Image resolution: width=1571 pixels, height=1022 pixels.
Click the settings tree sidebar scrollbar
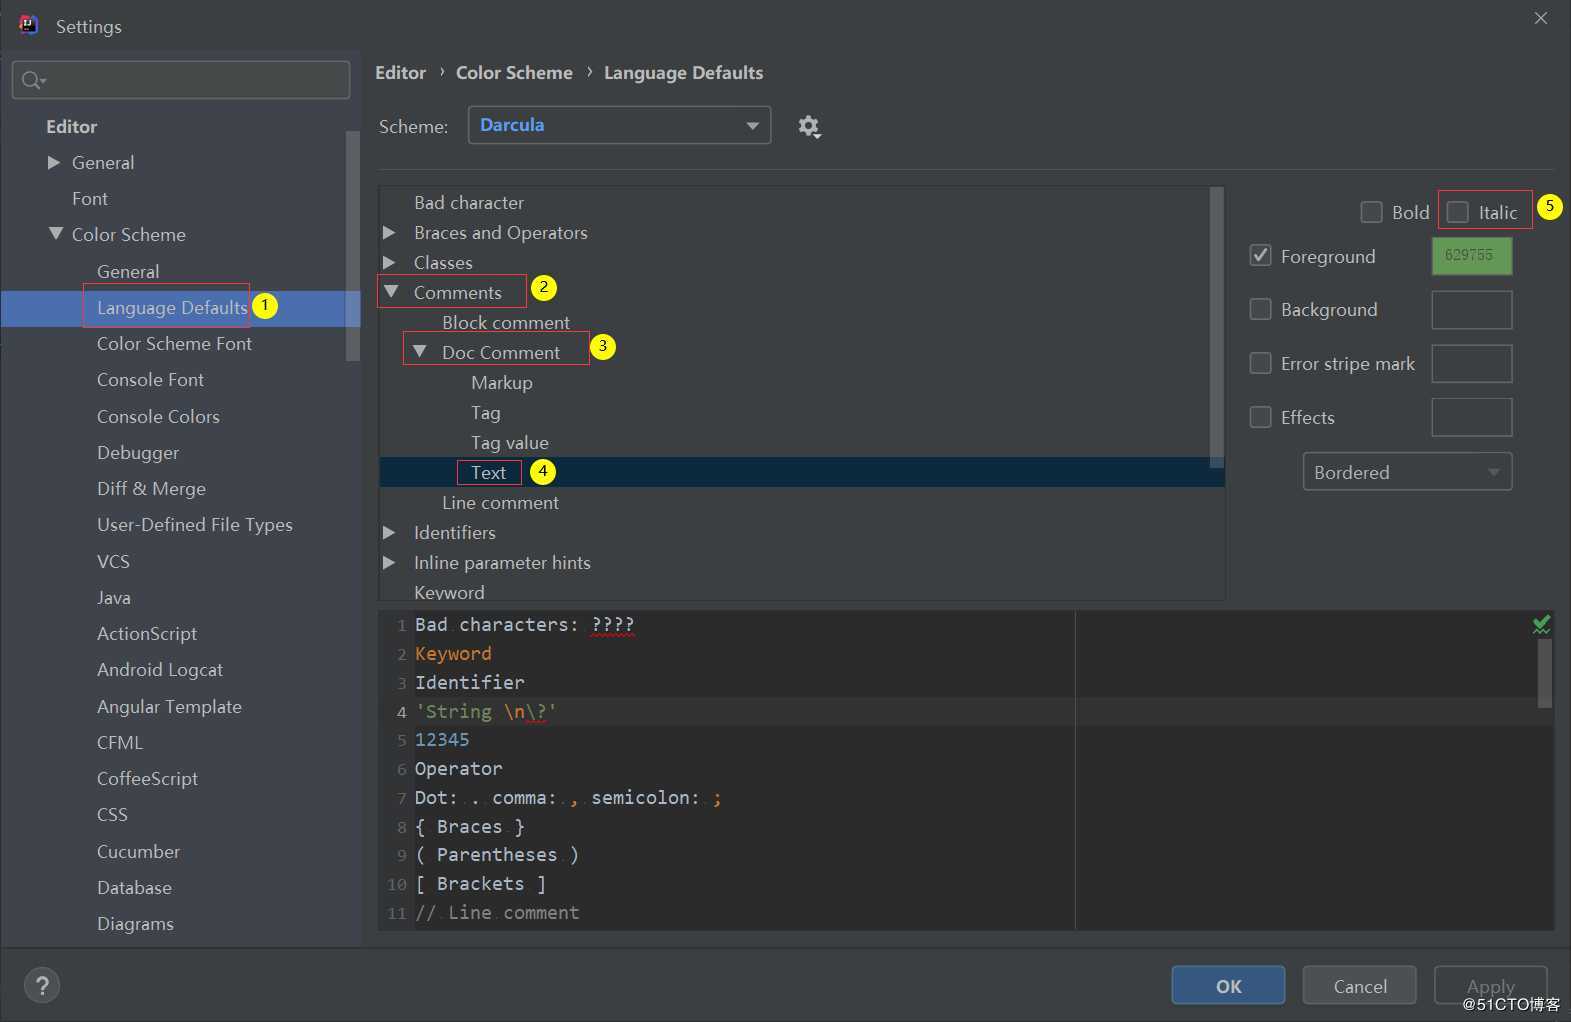[x=352, y=245]
